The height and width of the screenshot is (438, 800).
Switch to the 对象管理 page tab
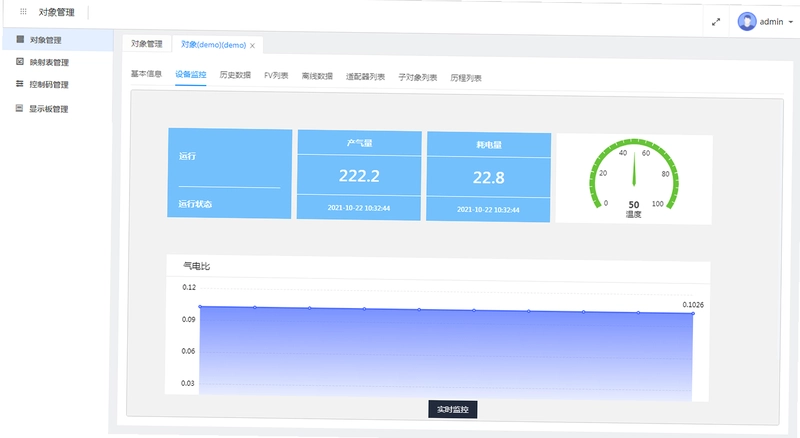147,44
